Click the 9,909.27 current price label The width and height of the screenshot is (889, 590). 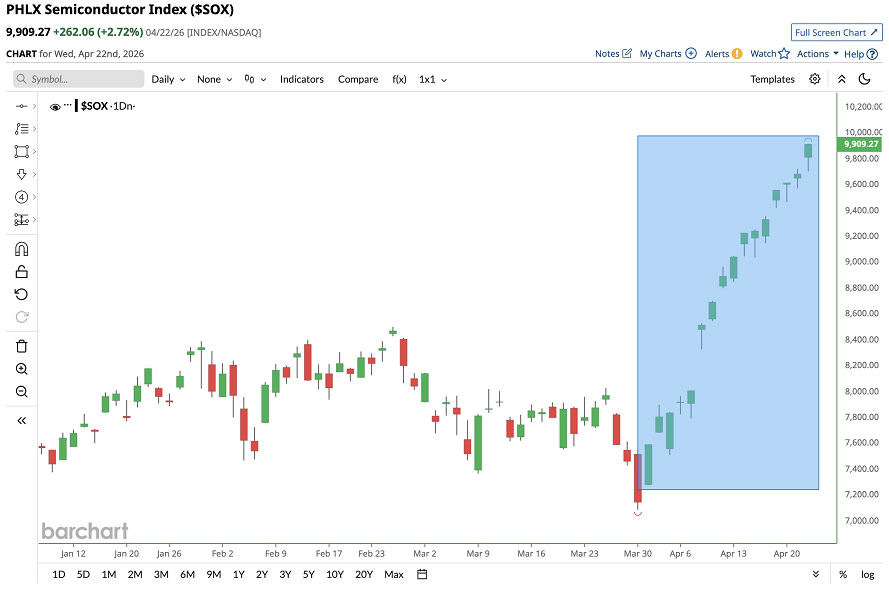(860, 144)
